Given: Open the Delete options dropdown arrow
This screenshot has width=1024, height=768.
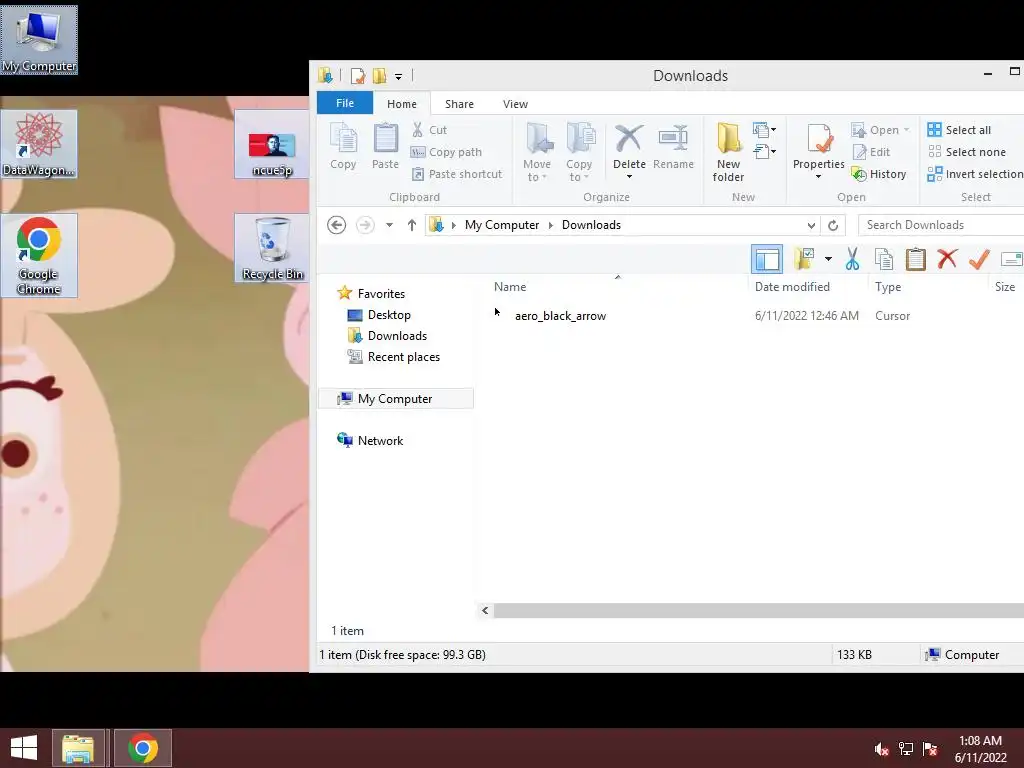Looking at the screenshot, I should coord(630,177).
